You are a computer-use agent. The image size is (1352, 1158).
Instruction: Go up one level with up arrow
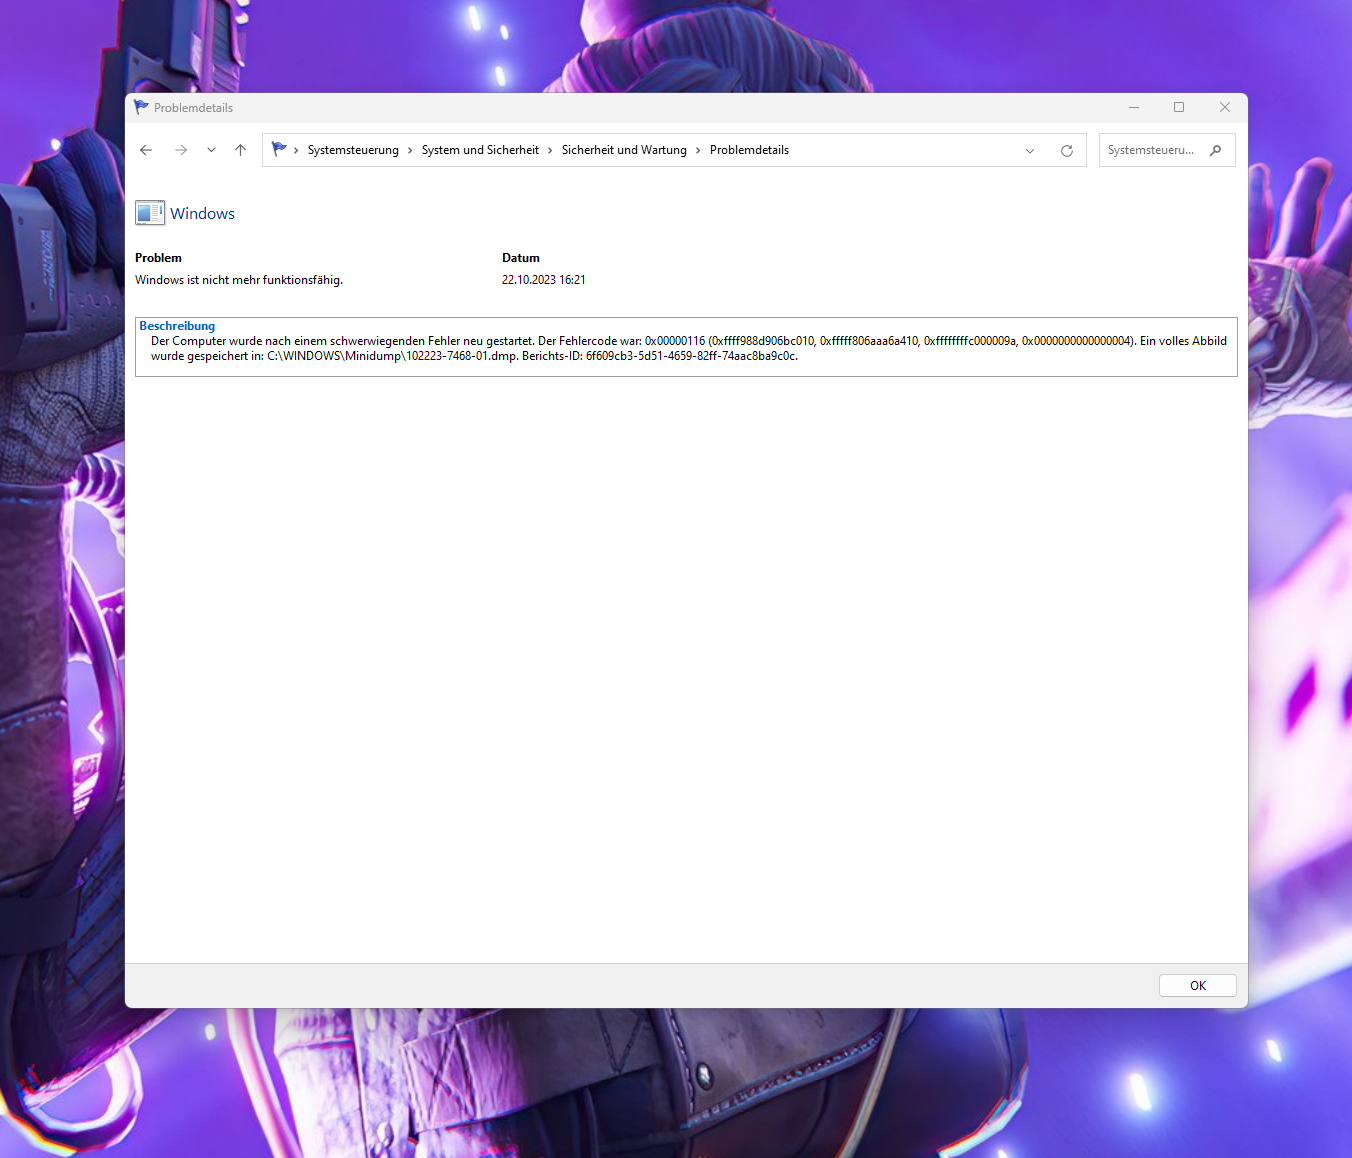click(x=240, y=150)
